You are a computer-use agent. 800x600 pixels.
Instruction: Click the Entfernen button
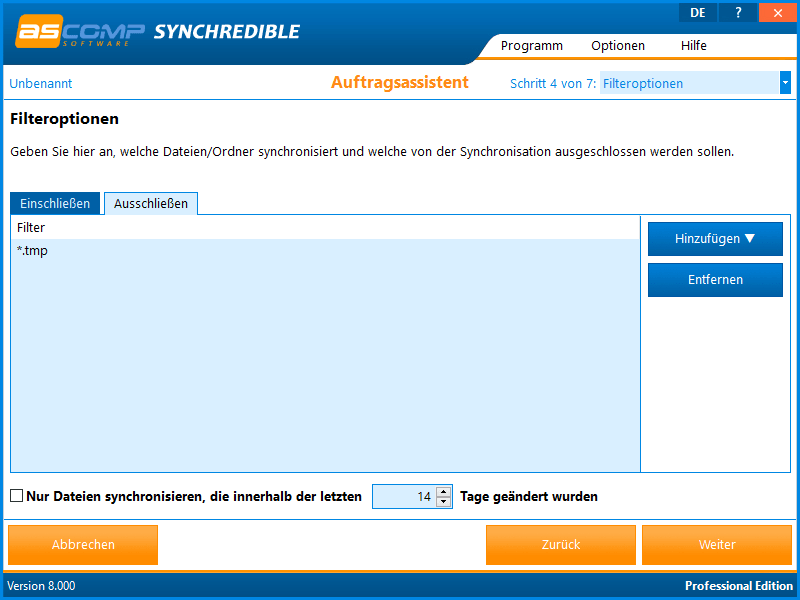(715, 280)
